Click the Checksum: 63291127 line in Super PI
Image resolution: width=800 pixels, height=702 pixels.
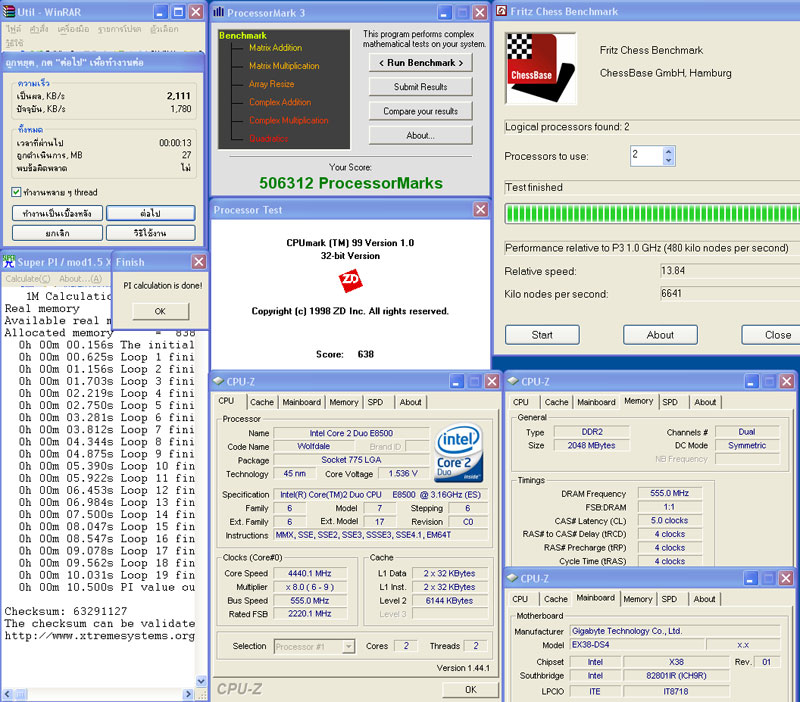[66, 611]
